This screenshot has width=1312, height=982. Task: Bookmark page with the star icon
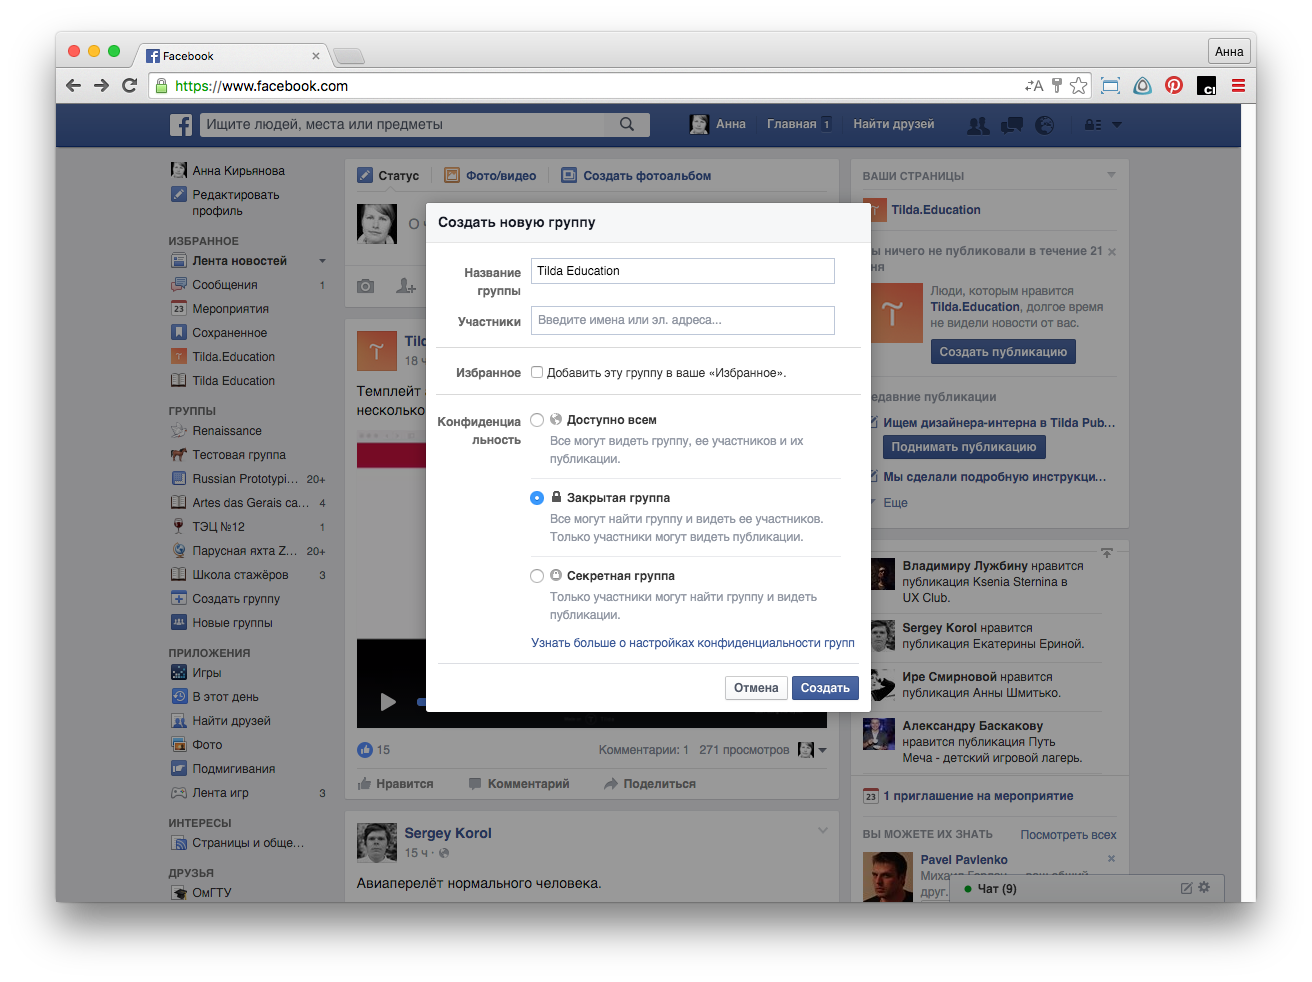(x=1078, y=86)
